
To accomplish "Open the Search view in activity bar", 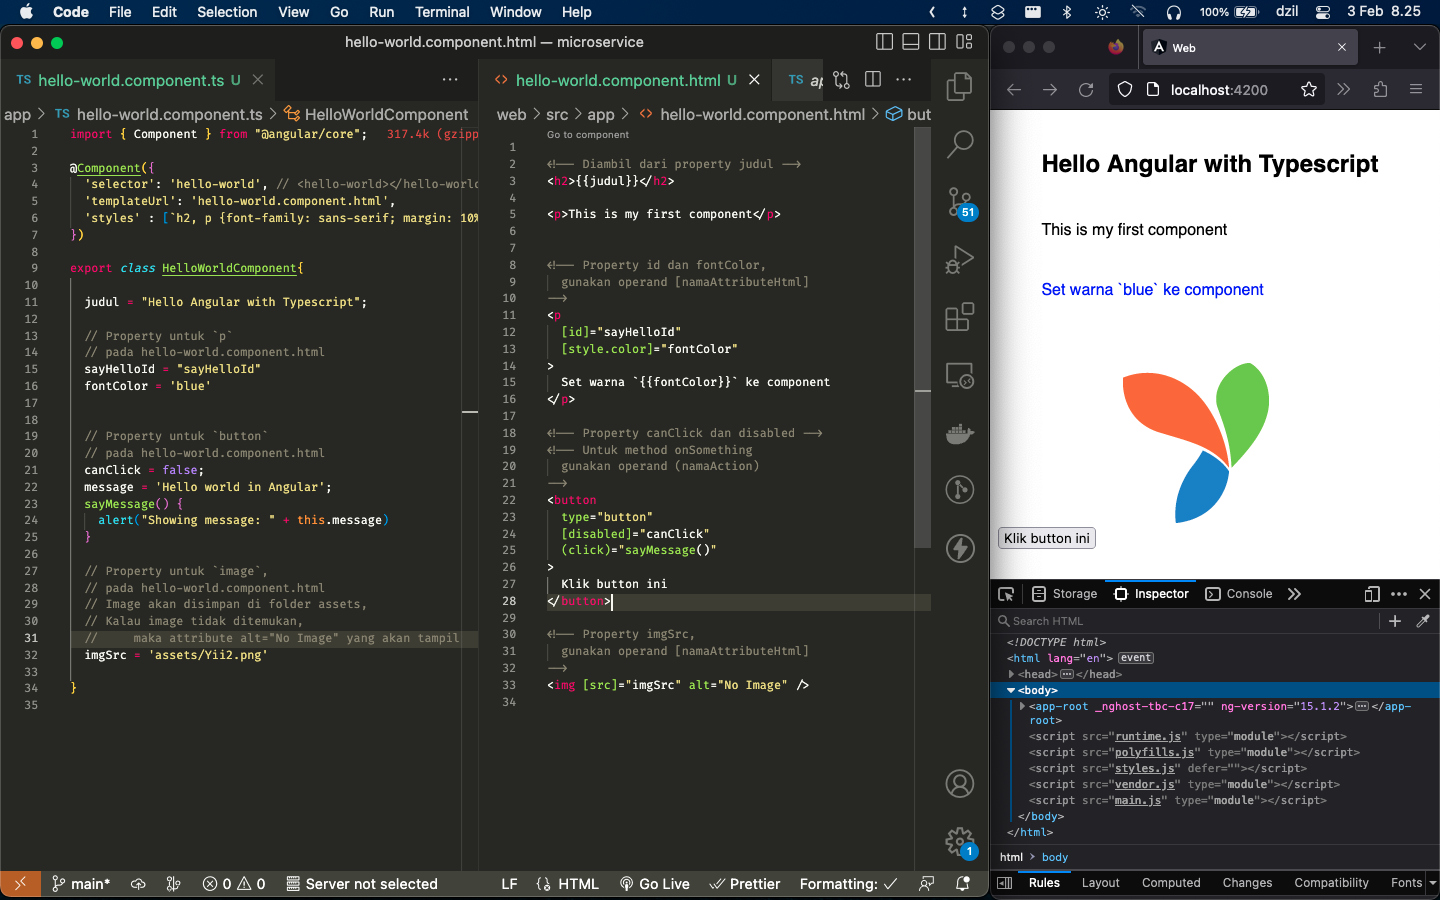I will 959,145.
